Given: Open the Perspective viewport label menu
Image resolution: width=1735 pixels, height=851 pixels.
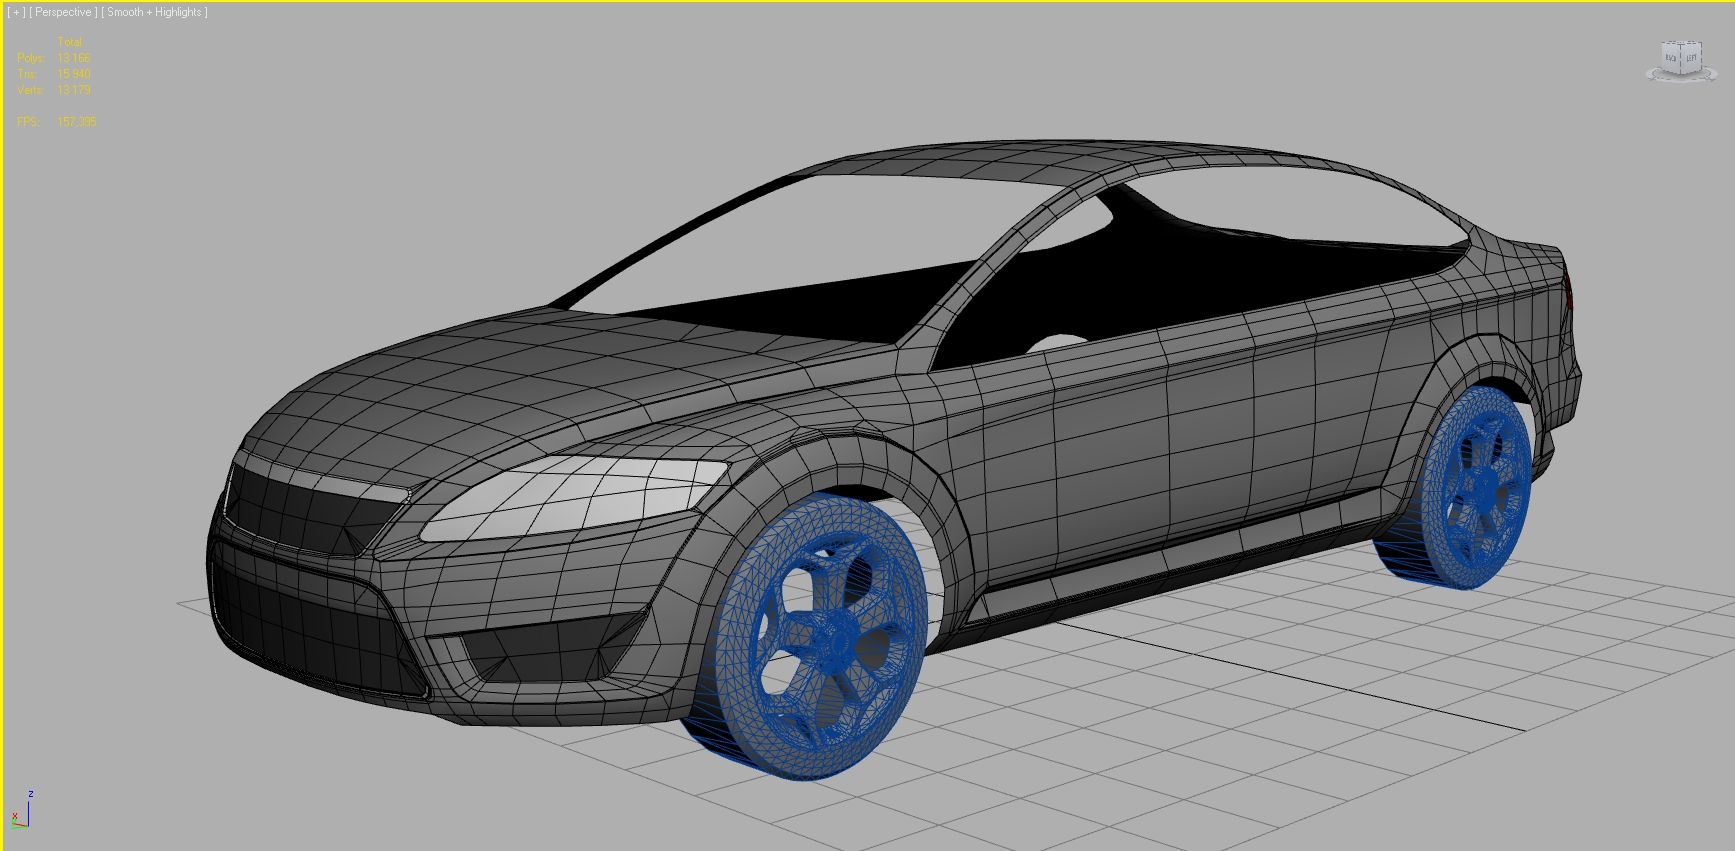Looking at the screenshot, I should 63,12.
